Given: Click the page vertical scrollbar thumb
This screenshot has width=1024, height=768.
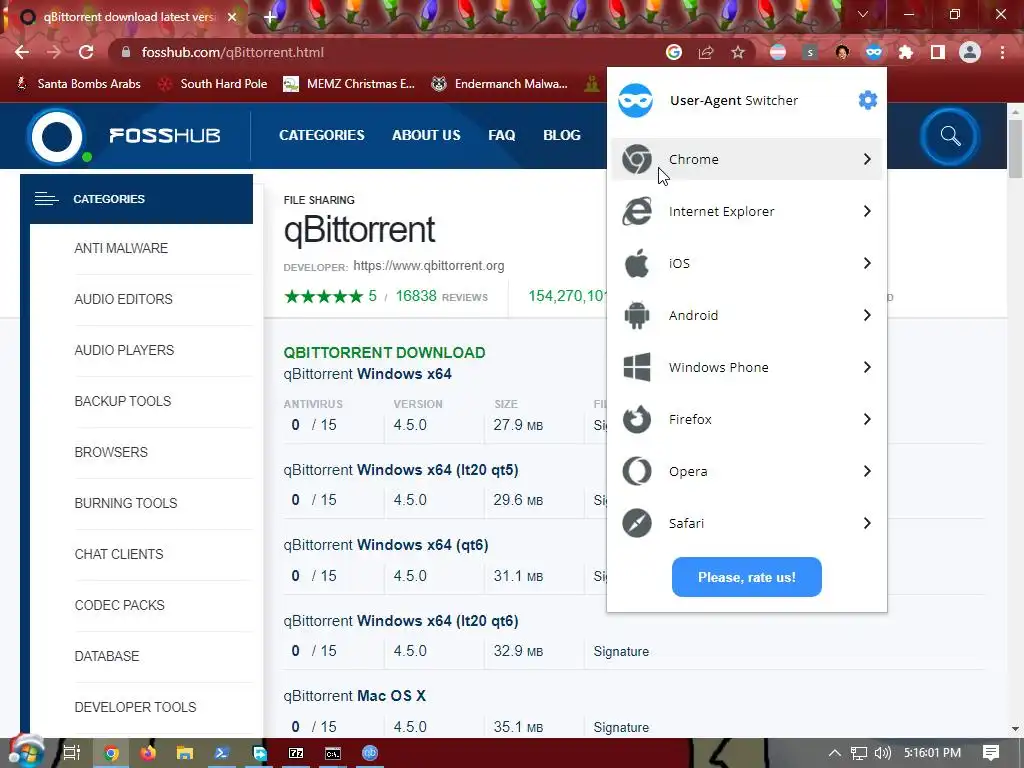Looking at the screenshot, I should coord(1015,147).
